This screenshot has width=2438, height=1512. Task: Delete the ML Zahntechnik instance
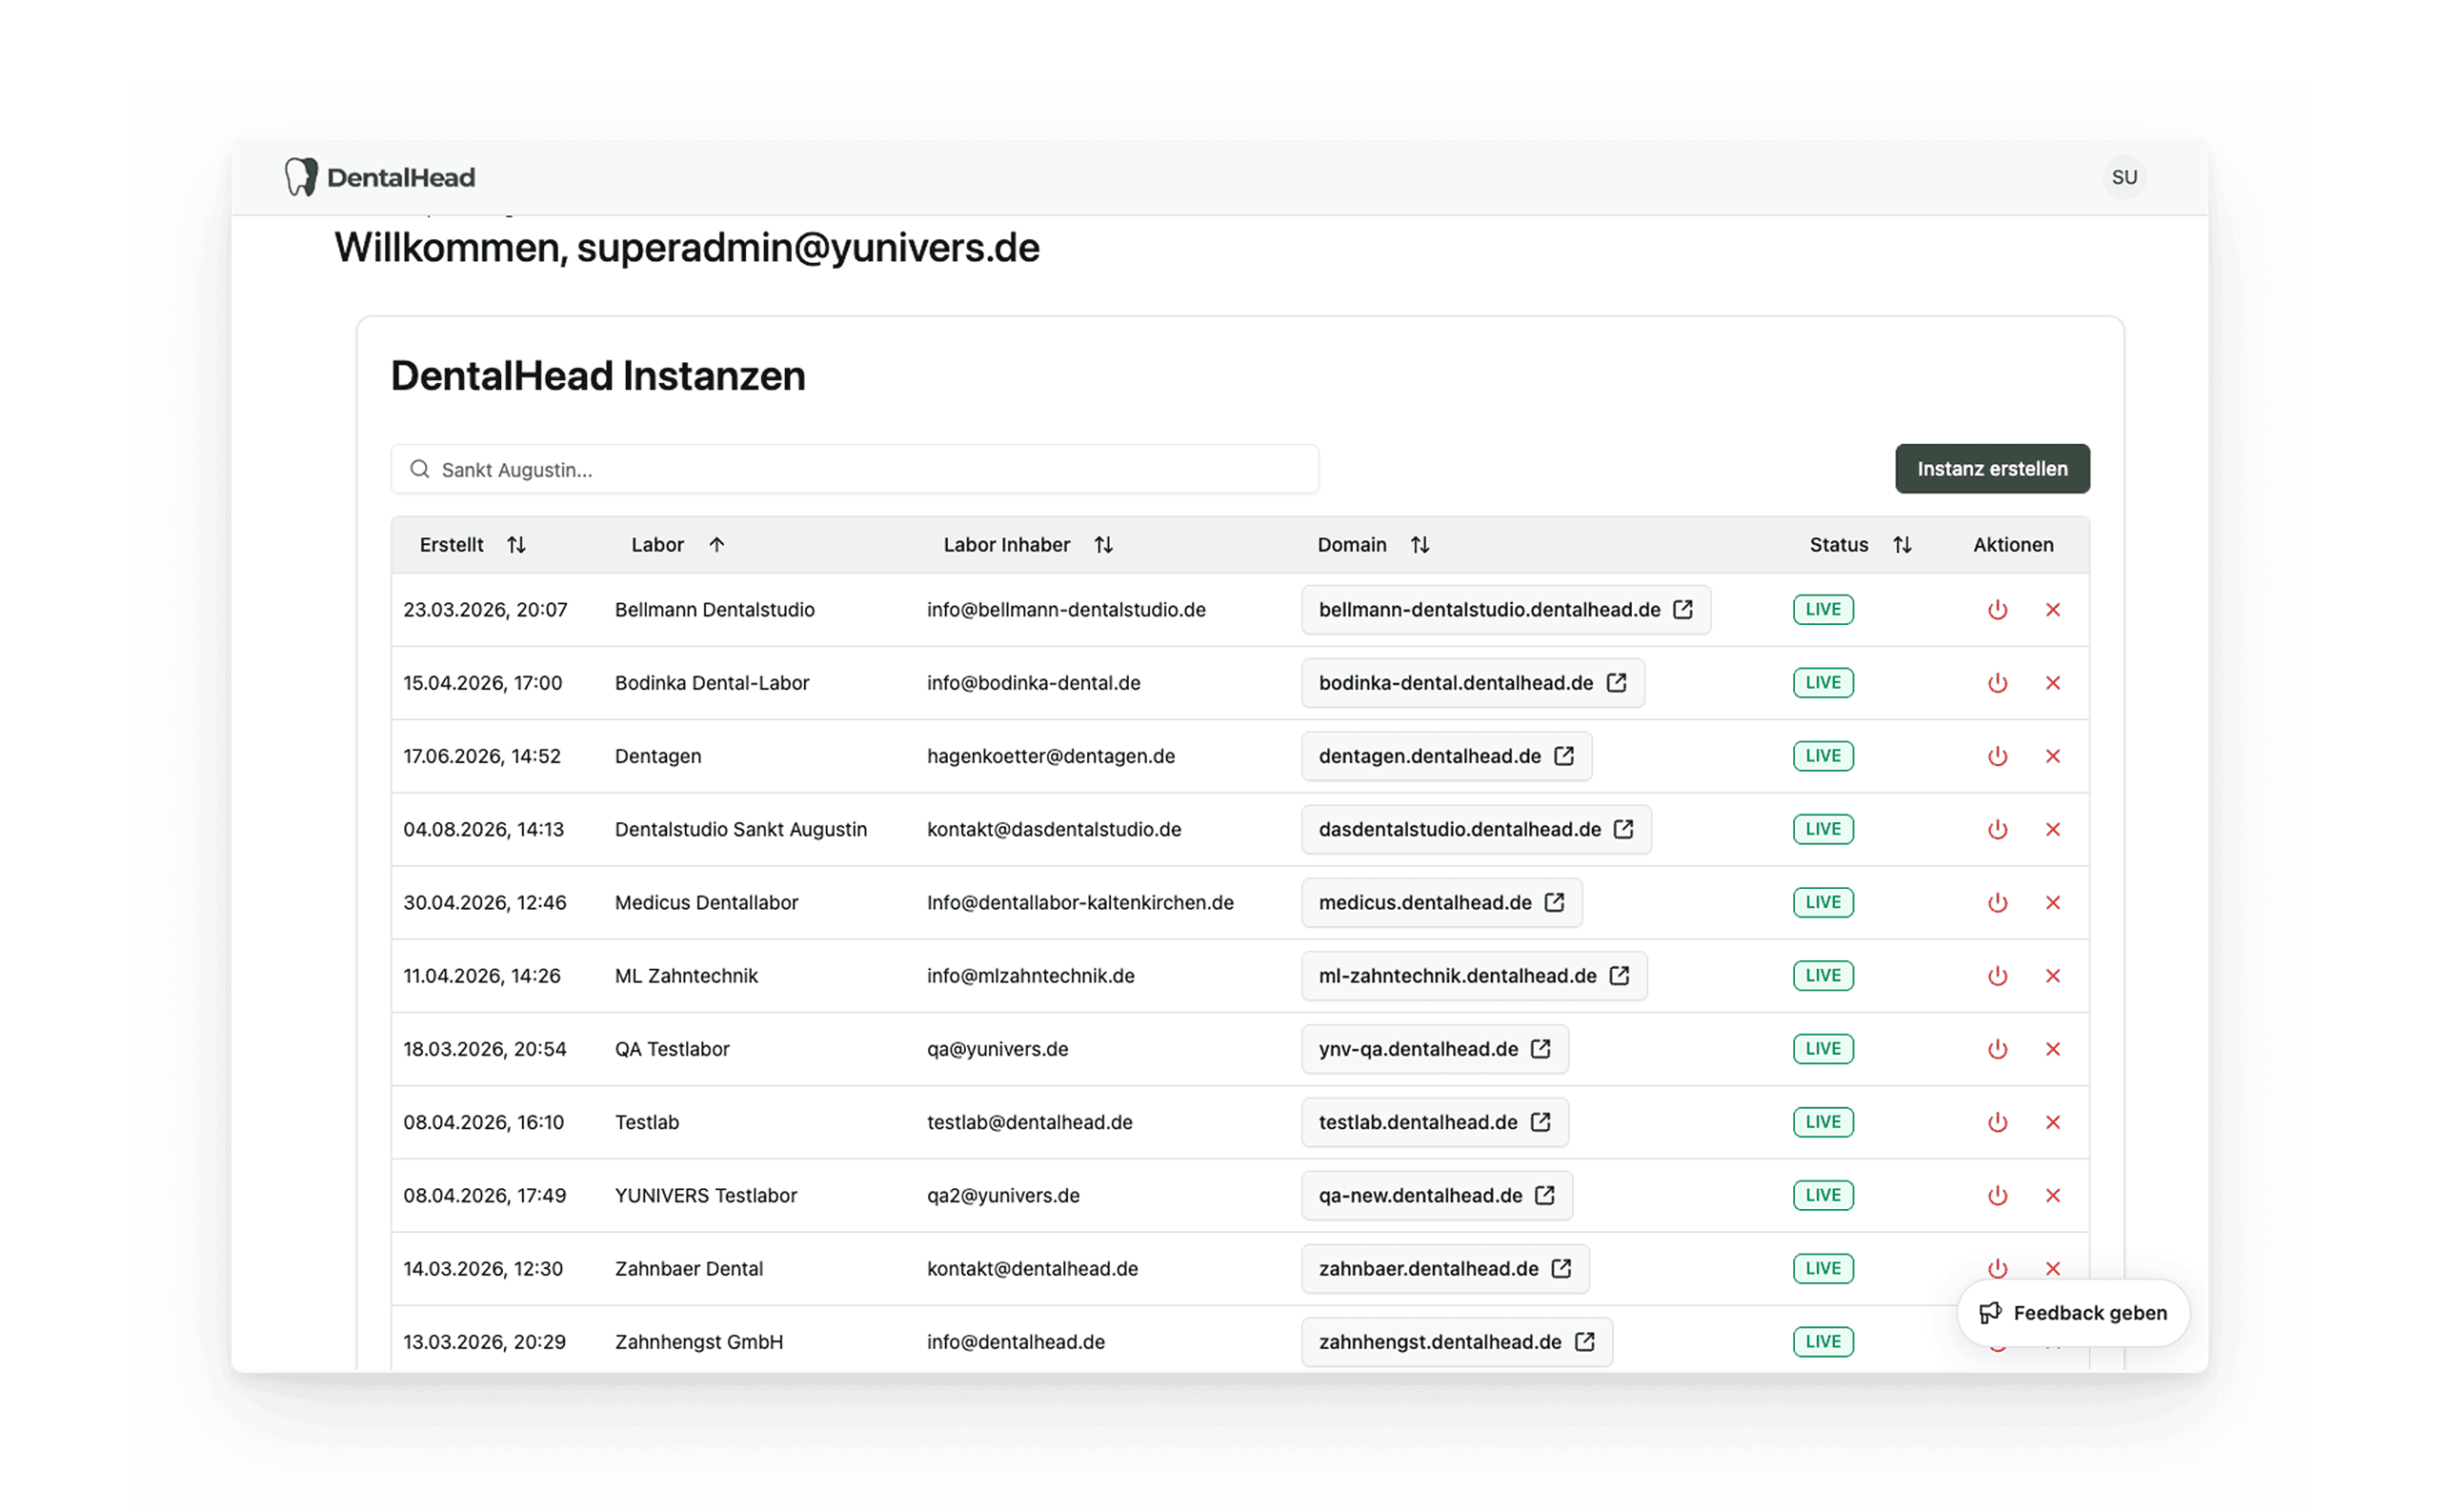pos(2051,974)
